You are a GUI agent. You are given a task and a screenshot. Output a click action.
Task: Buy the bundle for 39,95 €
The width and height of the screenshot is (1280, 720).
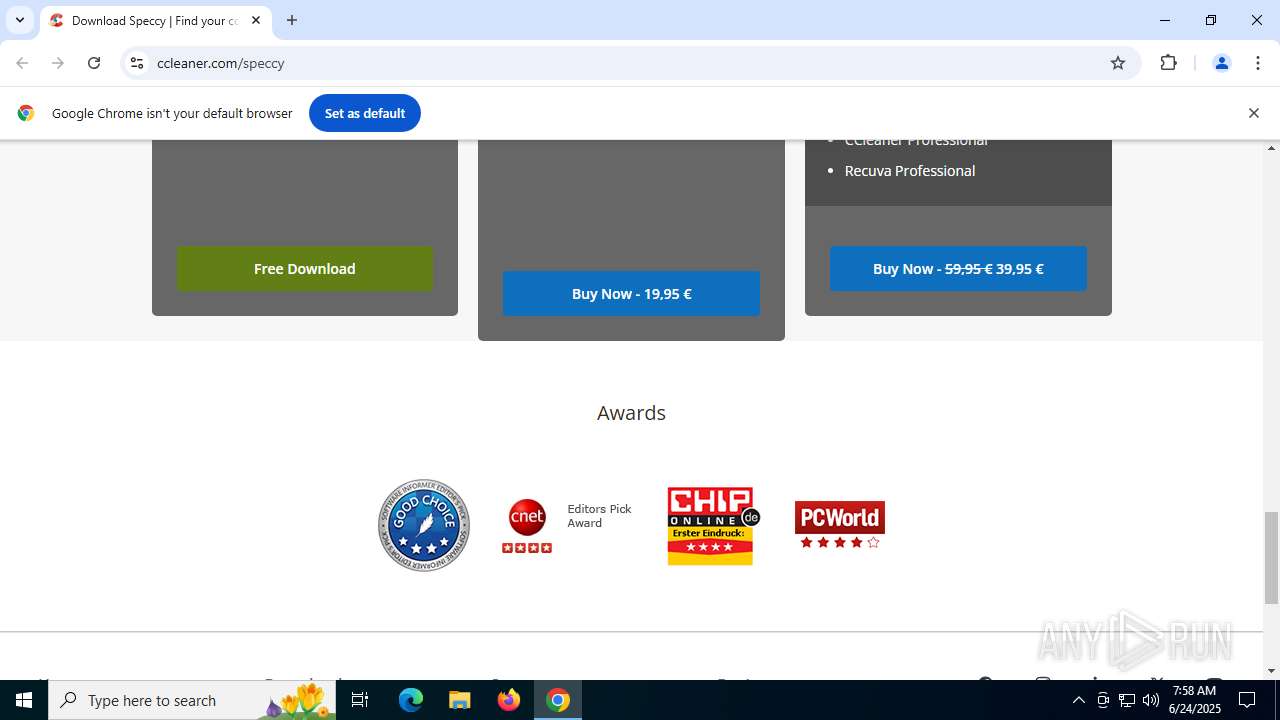point(958,268)
